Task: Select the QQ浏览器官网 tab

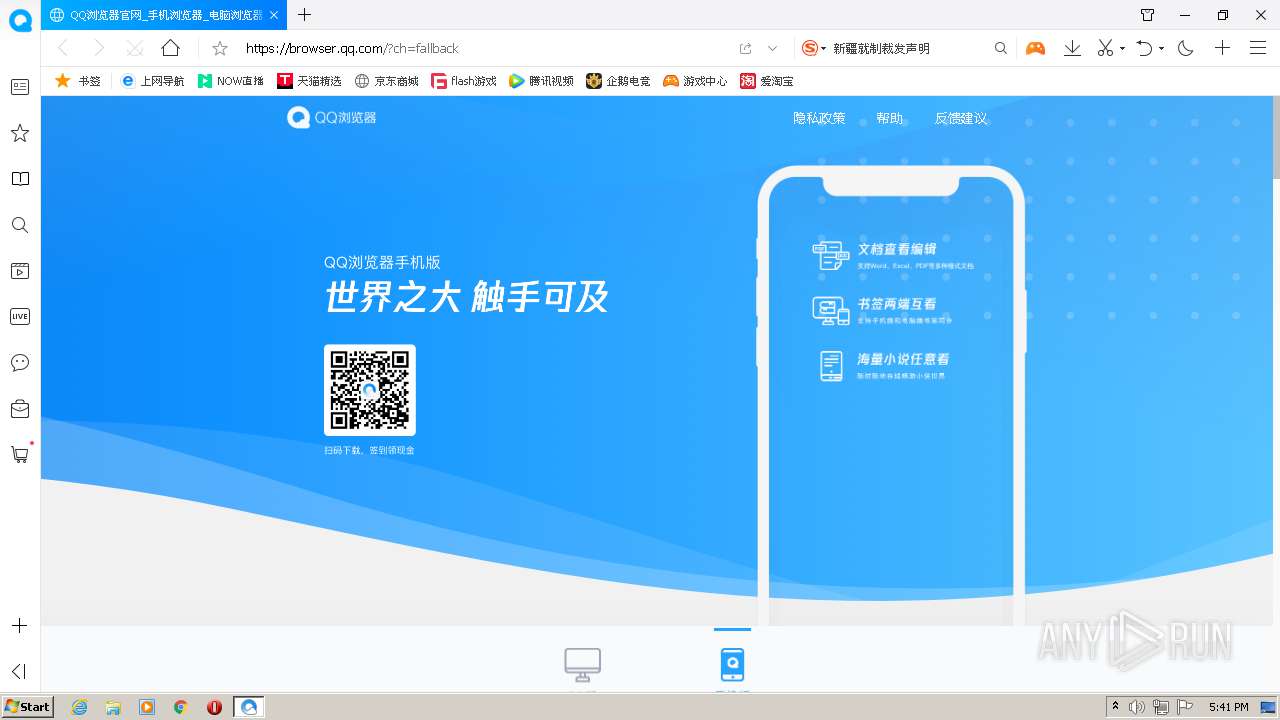Action: 164,15
